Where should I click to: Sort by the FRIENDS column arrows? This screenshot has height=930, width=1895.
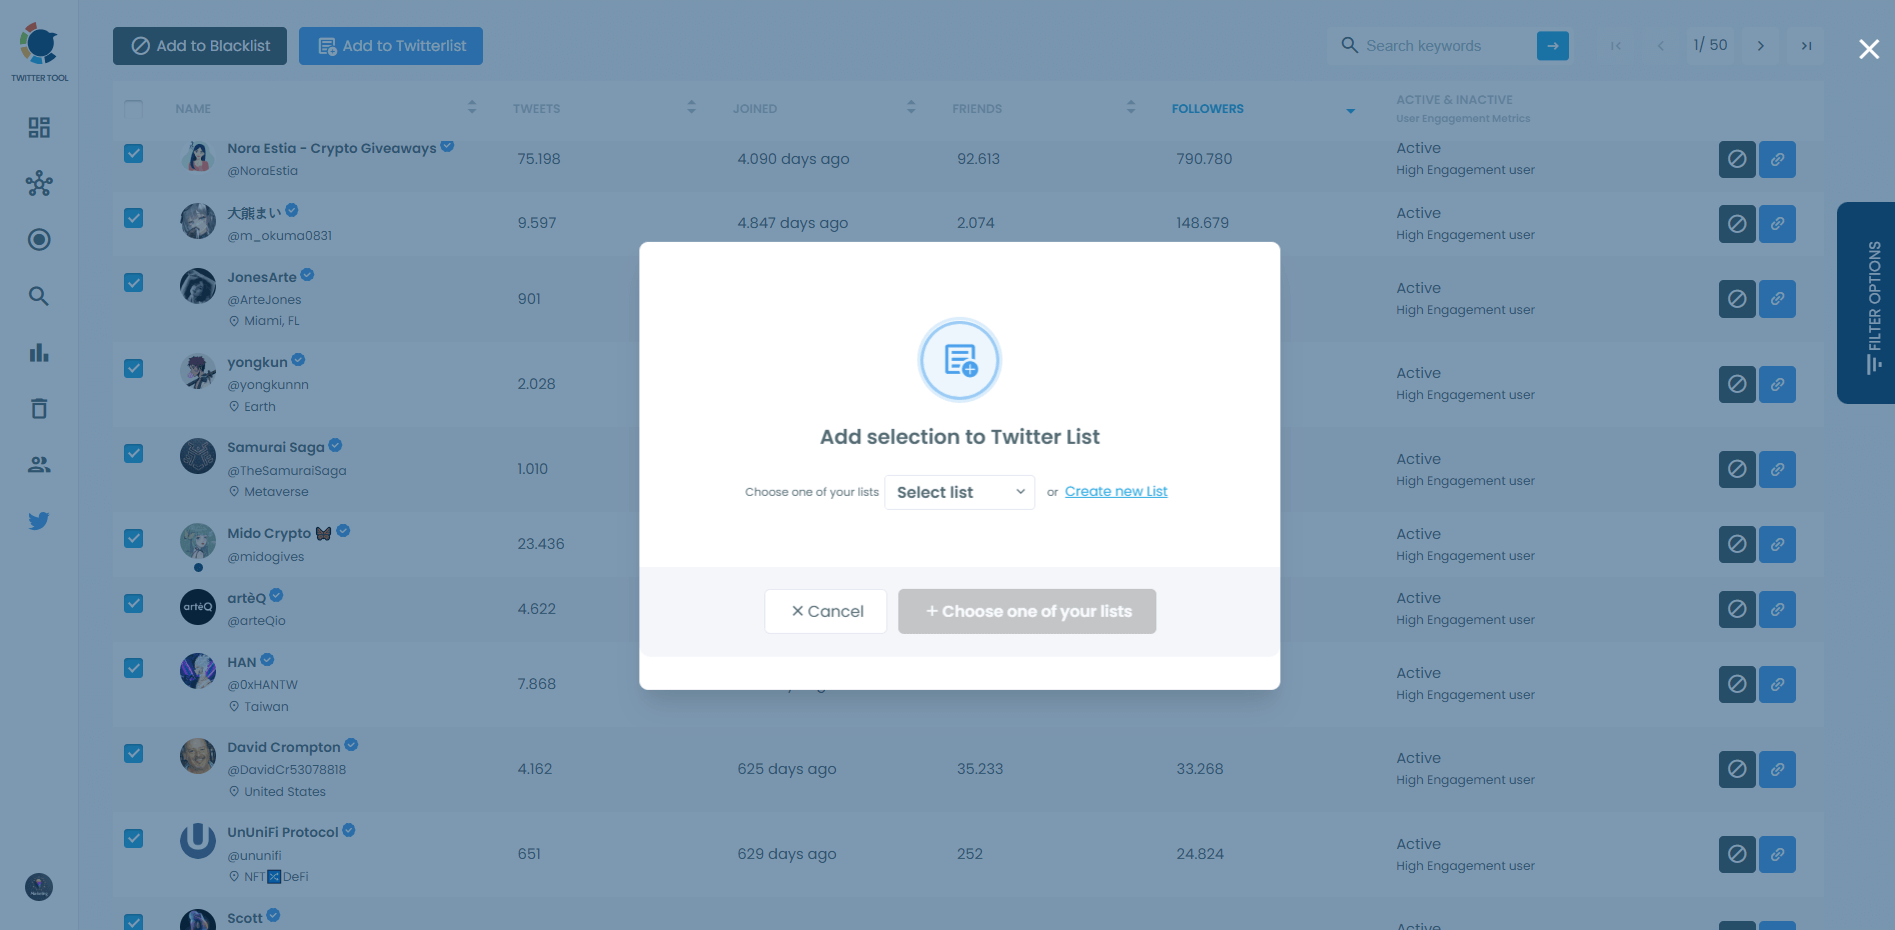pyautogui.click(x=1131, y=107)
